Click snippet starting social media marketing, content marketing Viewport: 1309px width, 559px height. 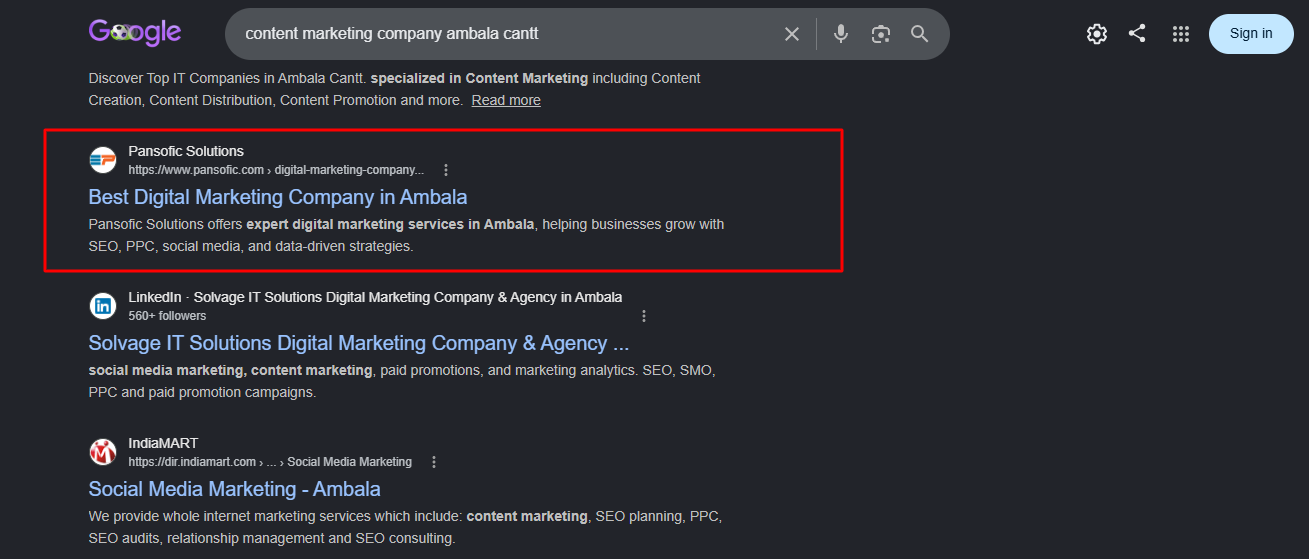pos(402,381)
